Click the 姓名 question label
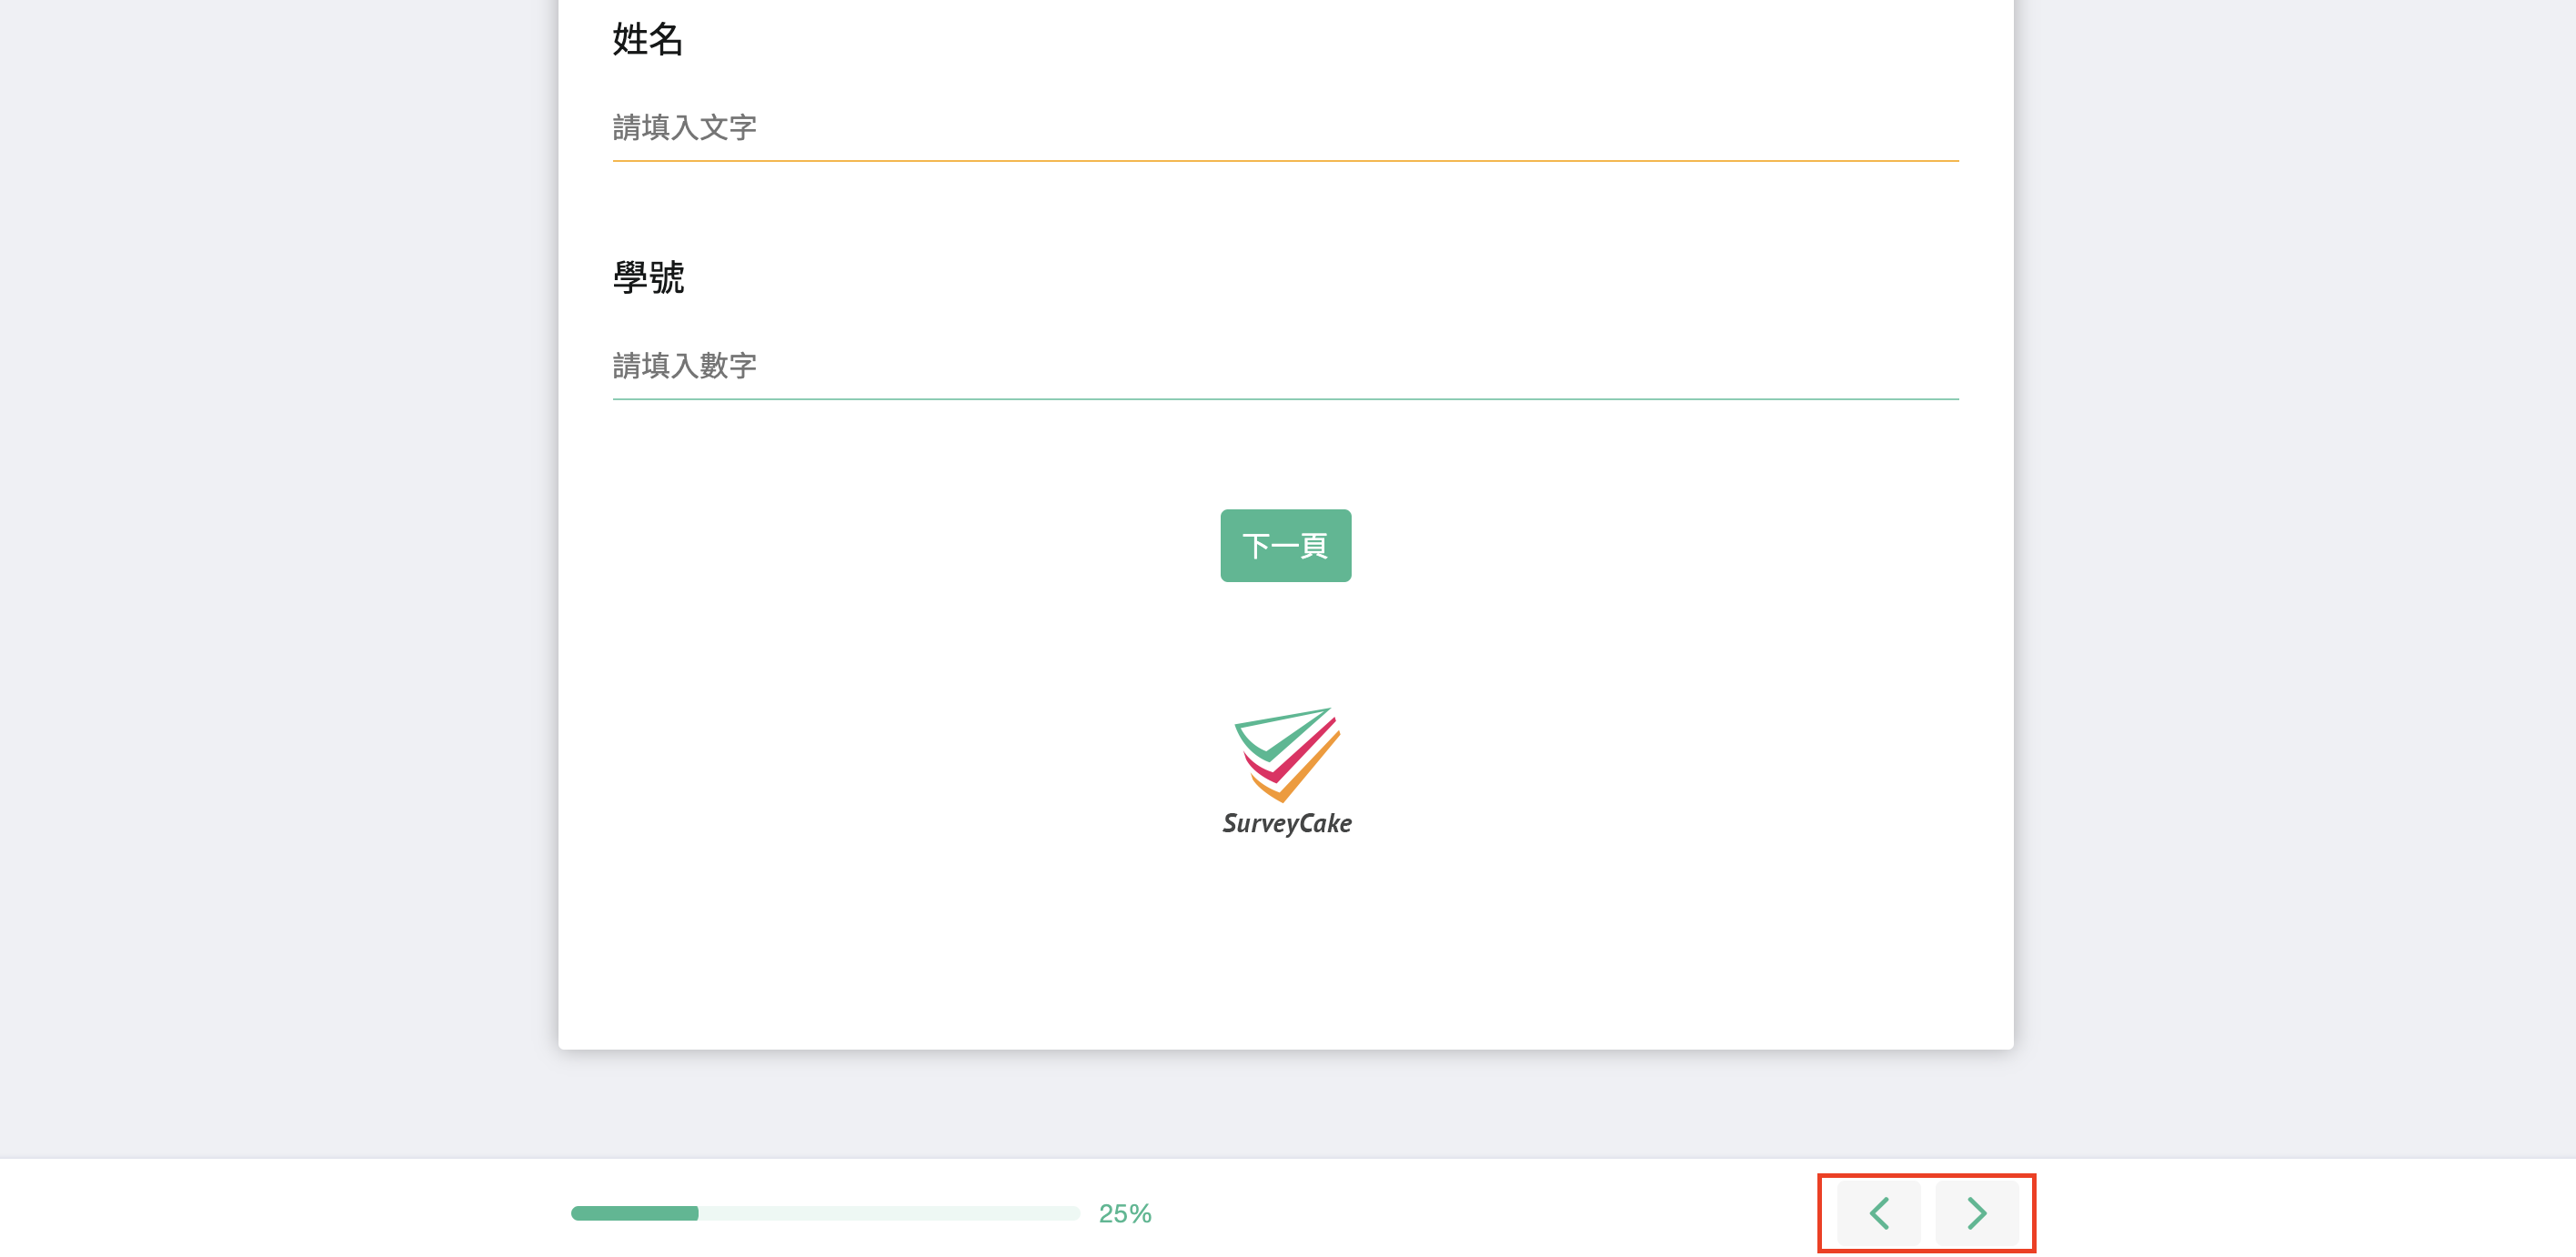2576x1257 pixels. click(x=648, y=39)
